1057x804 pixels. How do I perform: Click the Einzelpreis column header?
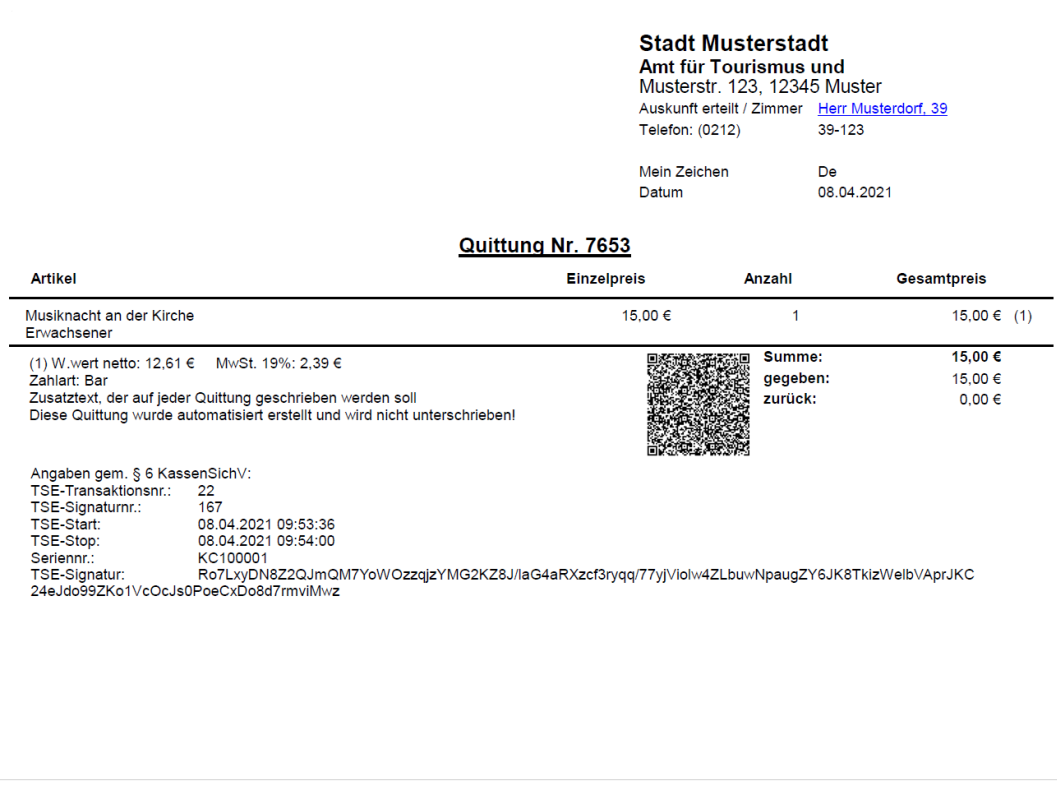click(x=605, y=279)
